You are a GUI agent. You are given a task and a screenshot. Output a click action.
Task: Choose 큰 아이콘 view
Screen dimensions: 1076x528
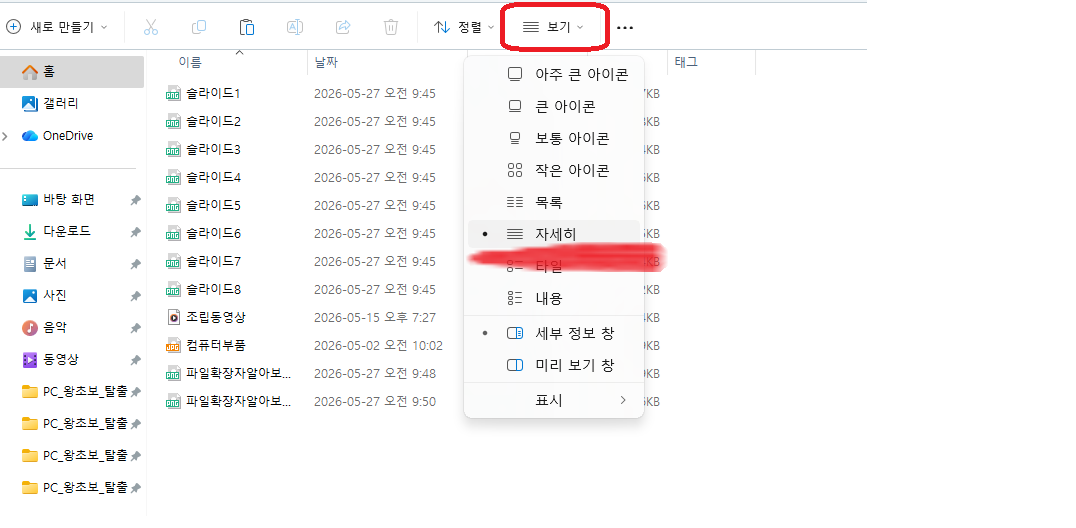(554, 106)
